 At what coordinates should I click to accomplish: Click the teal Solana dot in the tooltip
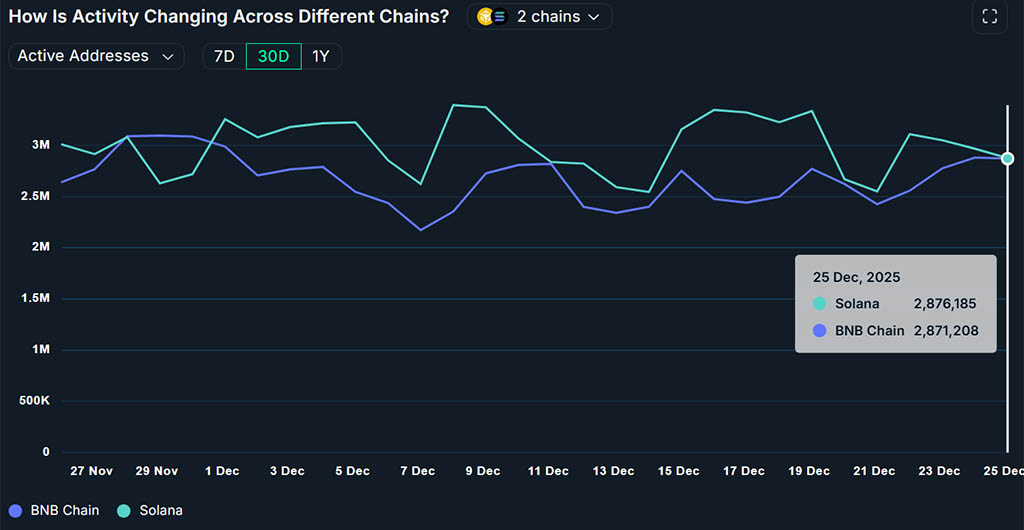coord(820,304)
